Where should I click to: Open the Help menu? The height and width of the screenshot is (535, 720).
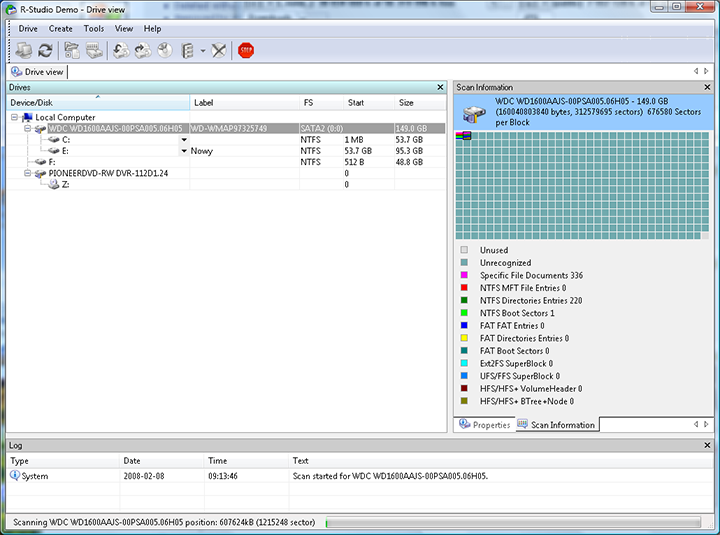click(152, 28)
